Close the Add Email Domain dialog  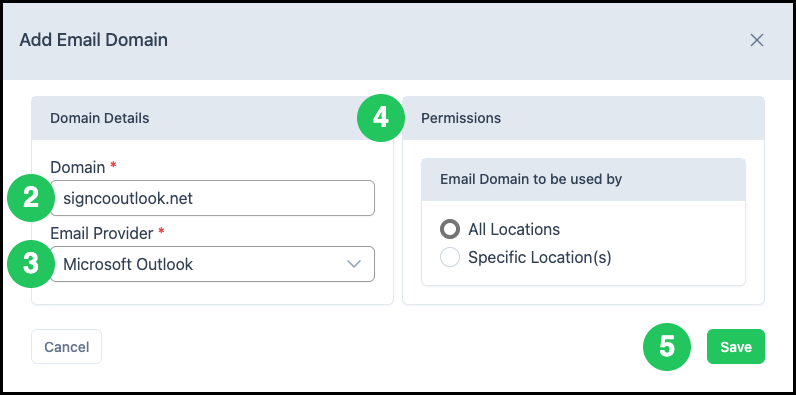756,40
